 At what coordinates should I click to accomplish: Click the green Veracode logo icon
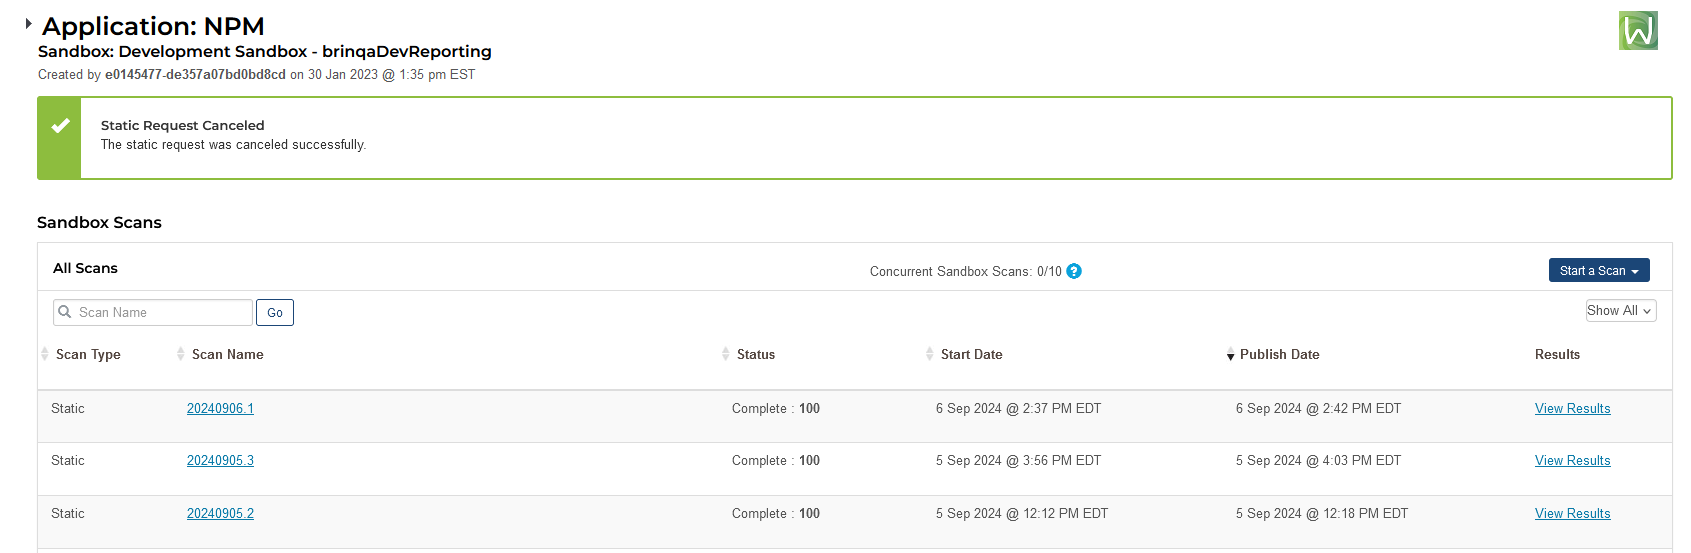pyautogui.click(x=1638, y=31)
